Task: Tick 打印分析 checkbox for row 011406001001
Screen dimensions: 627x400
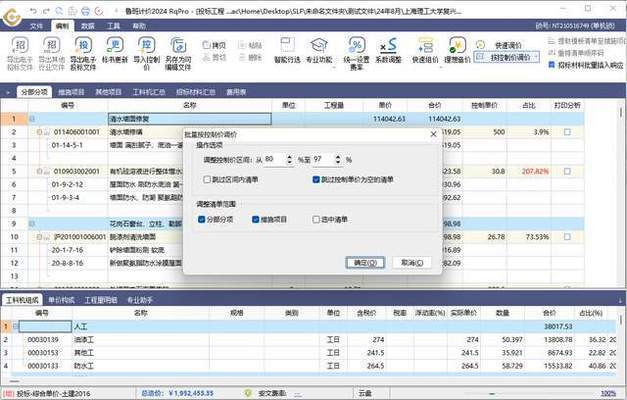Action: [x=567, y=132]
